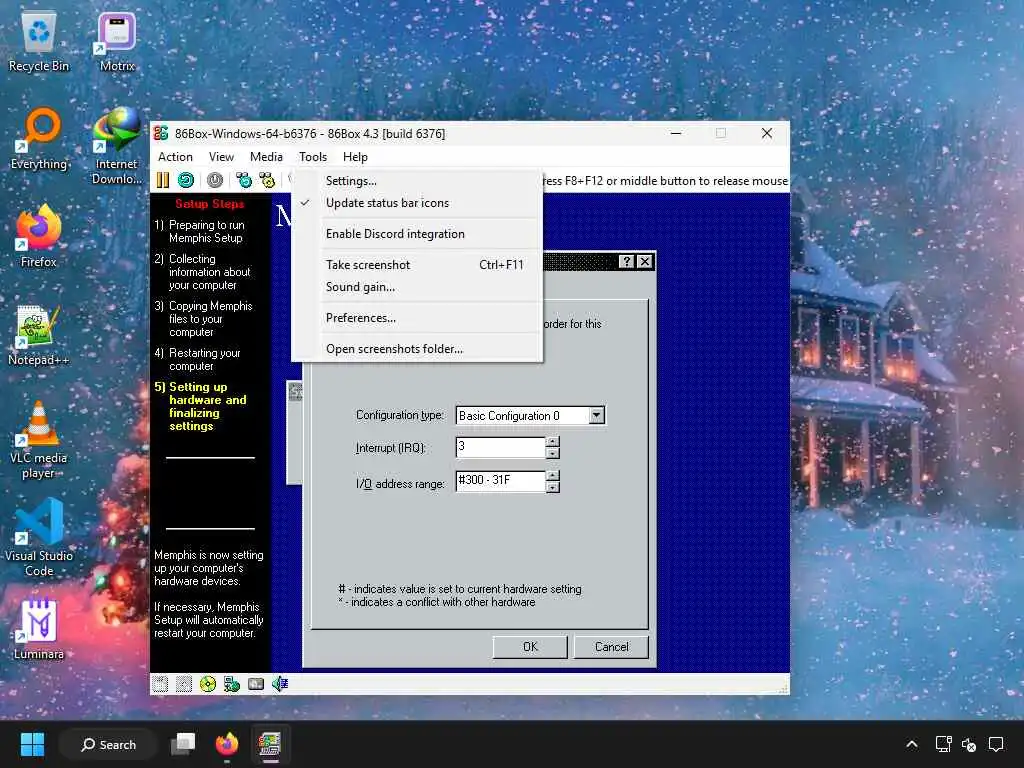Click first floppy drive status bar icon
This screenshot has height=768, width=1024.
point(160,684)
